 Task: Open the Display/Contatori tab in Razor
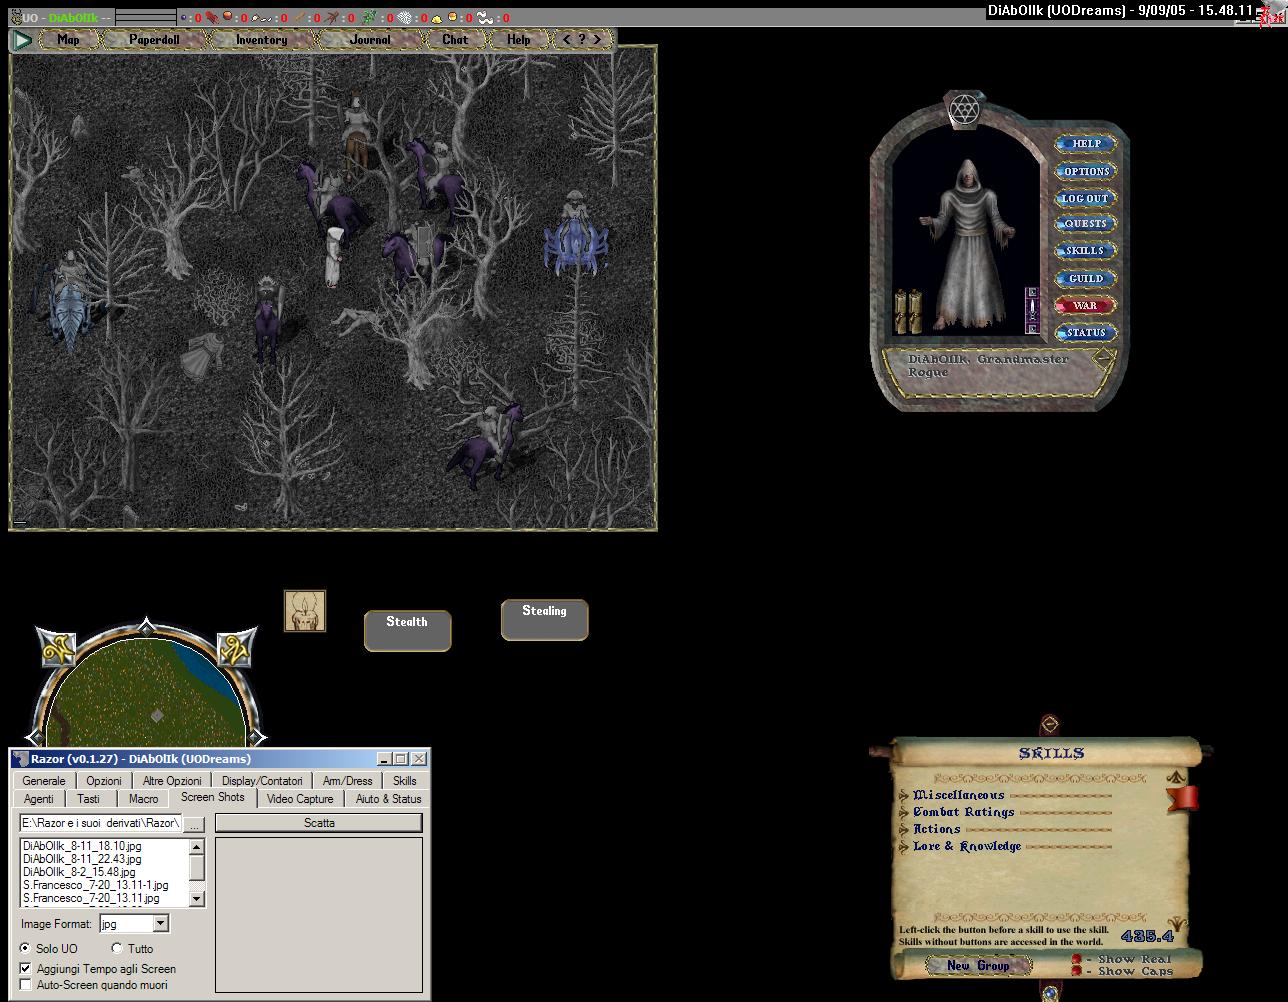[x=262, y=781]
